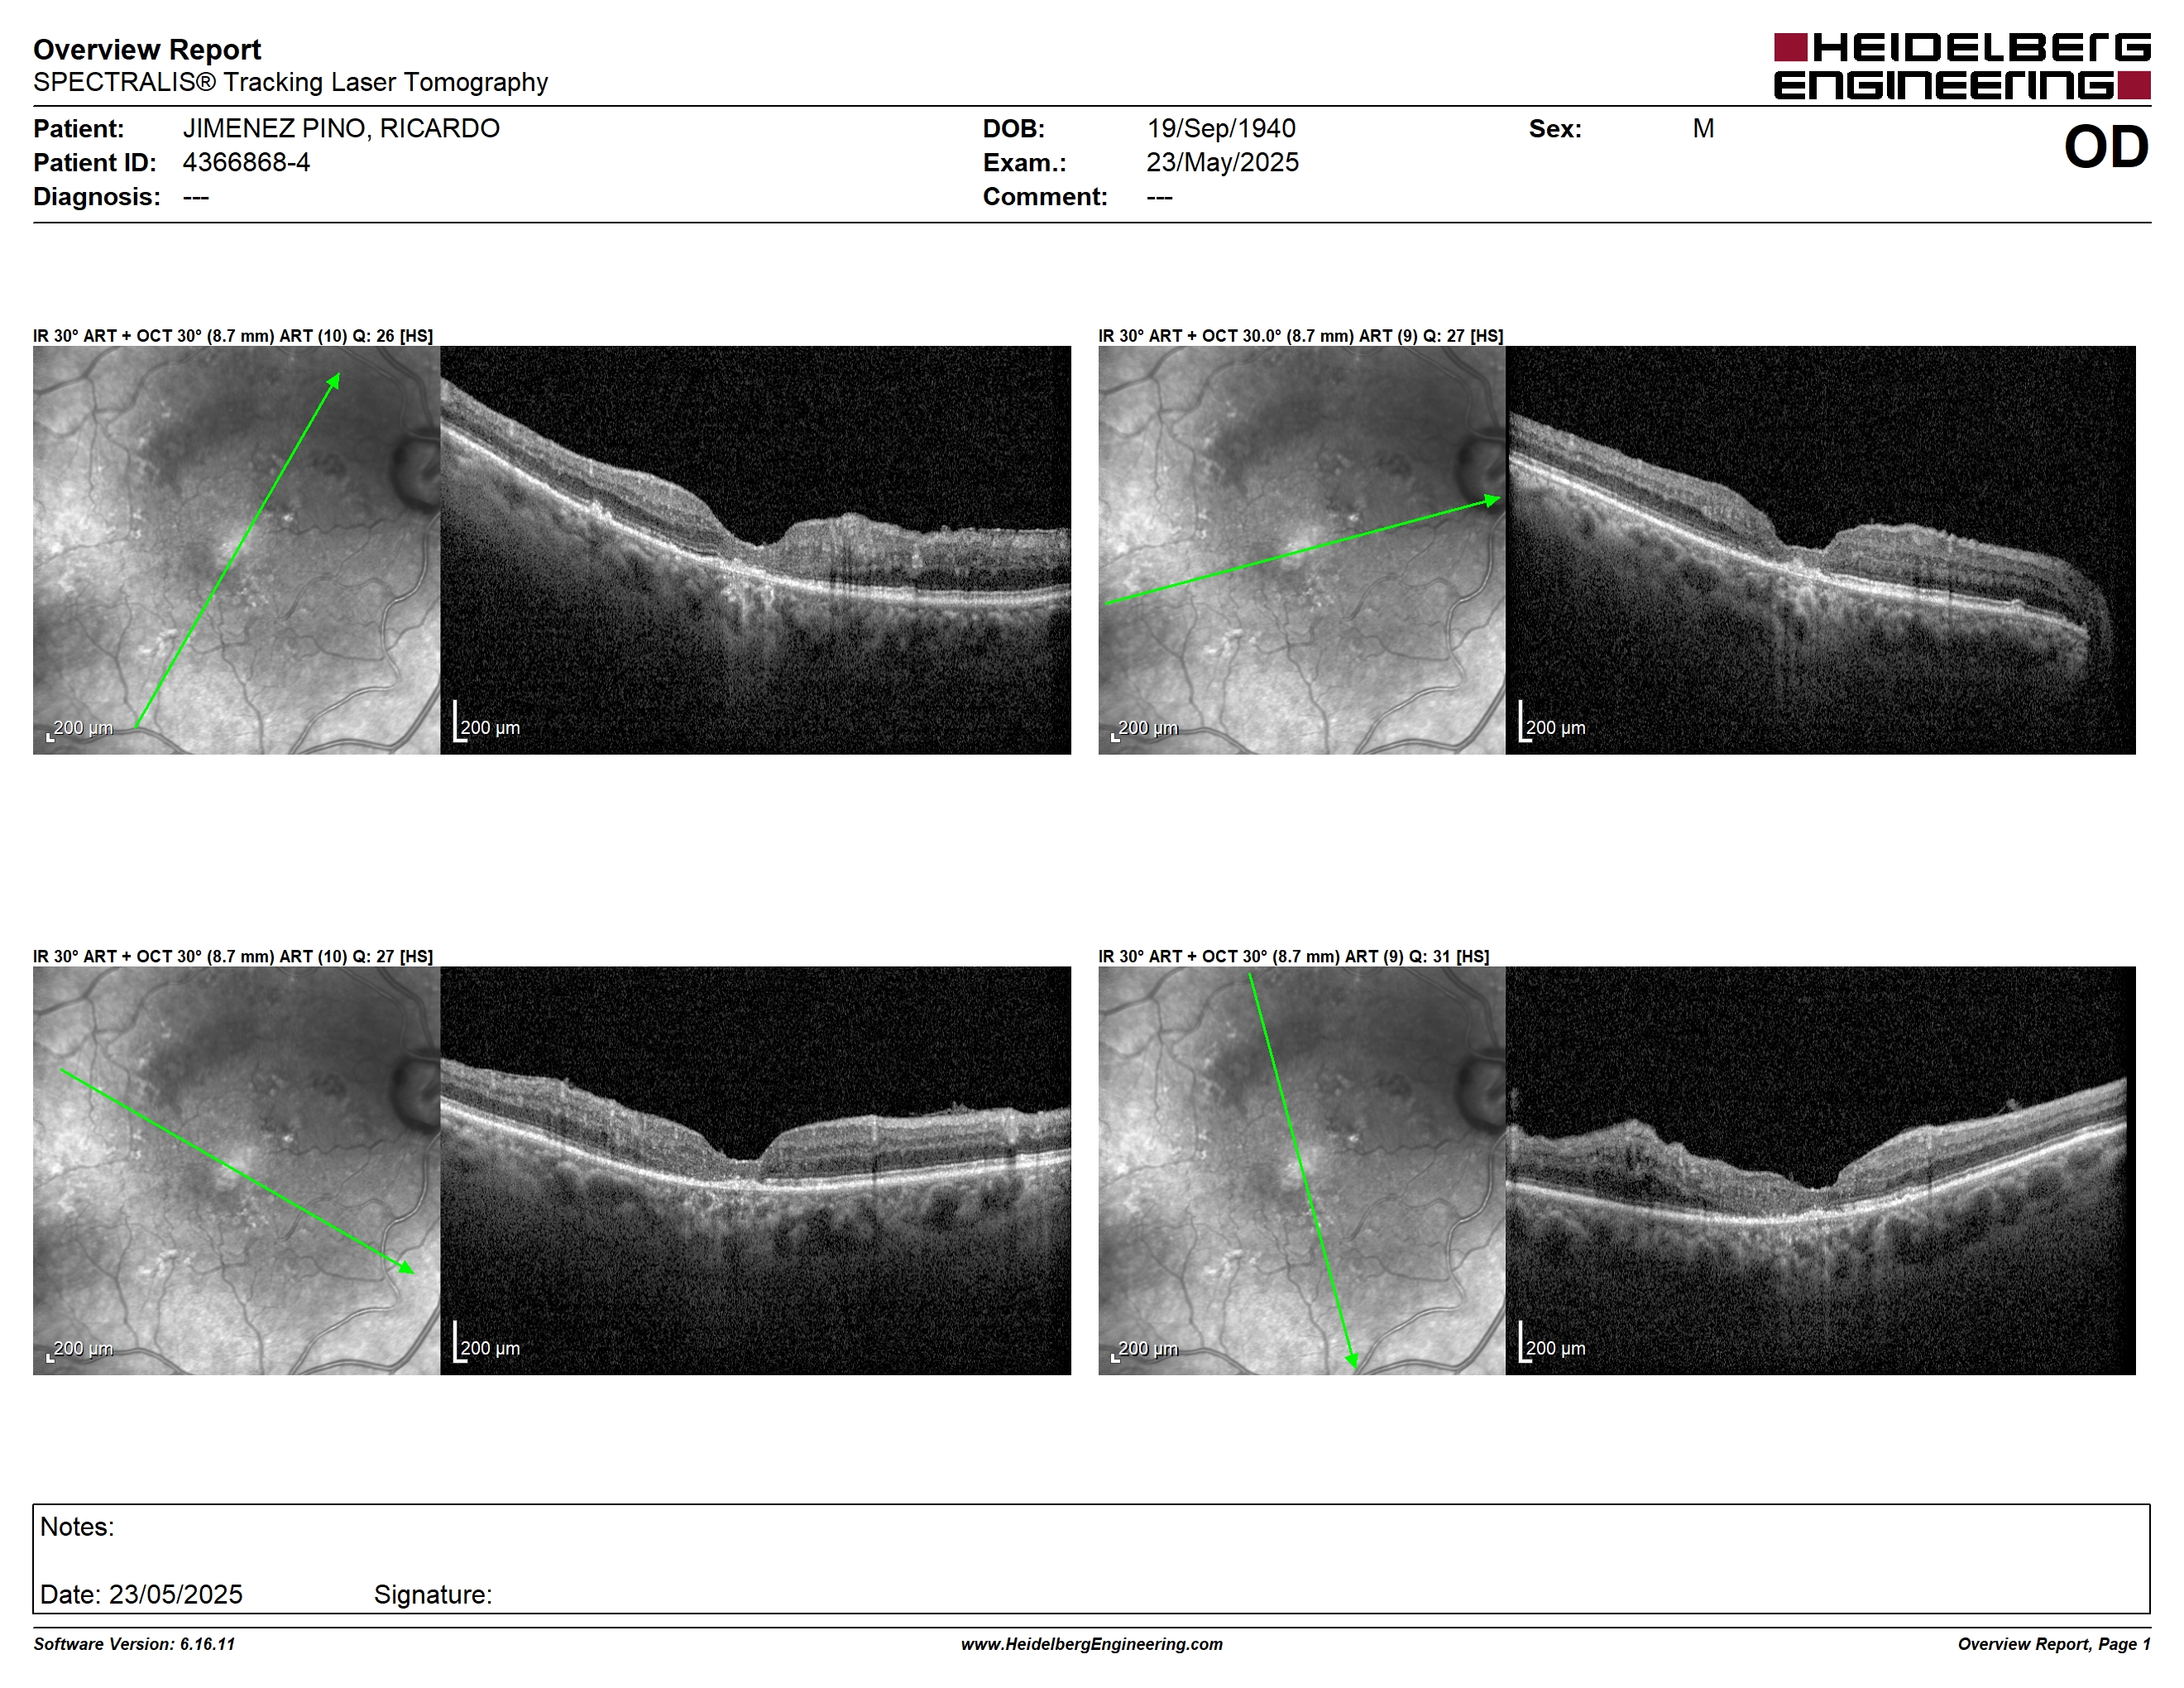This screenshot has width=2184, height=1688.
Task: Click the OD eye label
Action: point(2106,147)
